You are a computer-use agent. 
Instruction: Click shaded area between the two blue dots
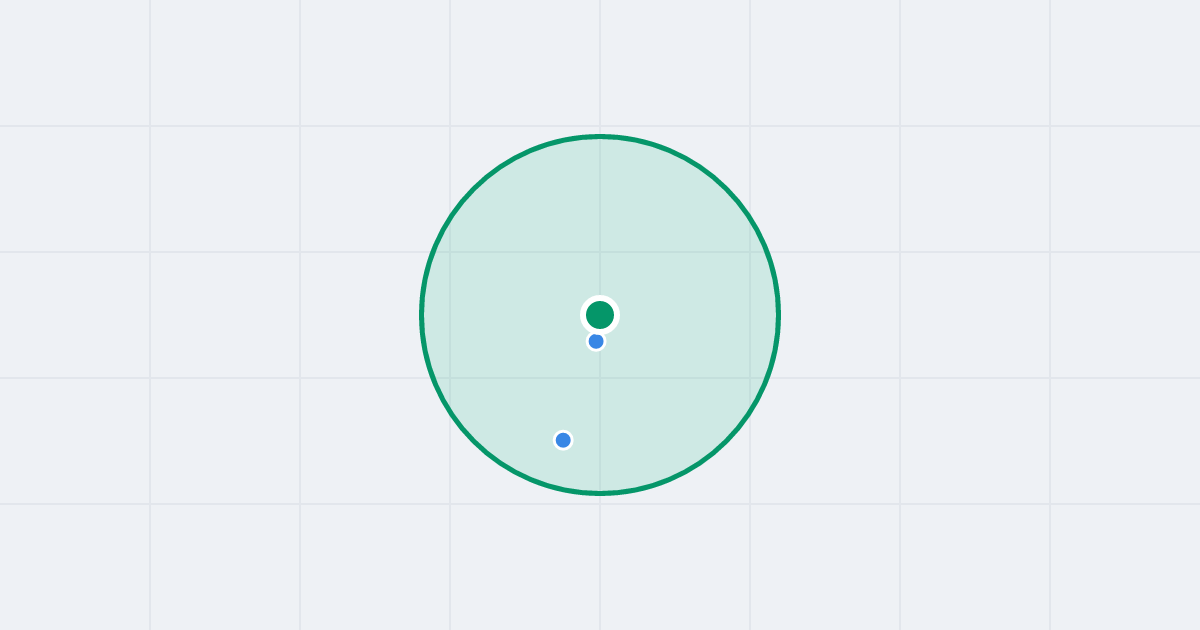(x=580, y=391)
